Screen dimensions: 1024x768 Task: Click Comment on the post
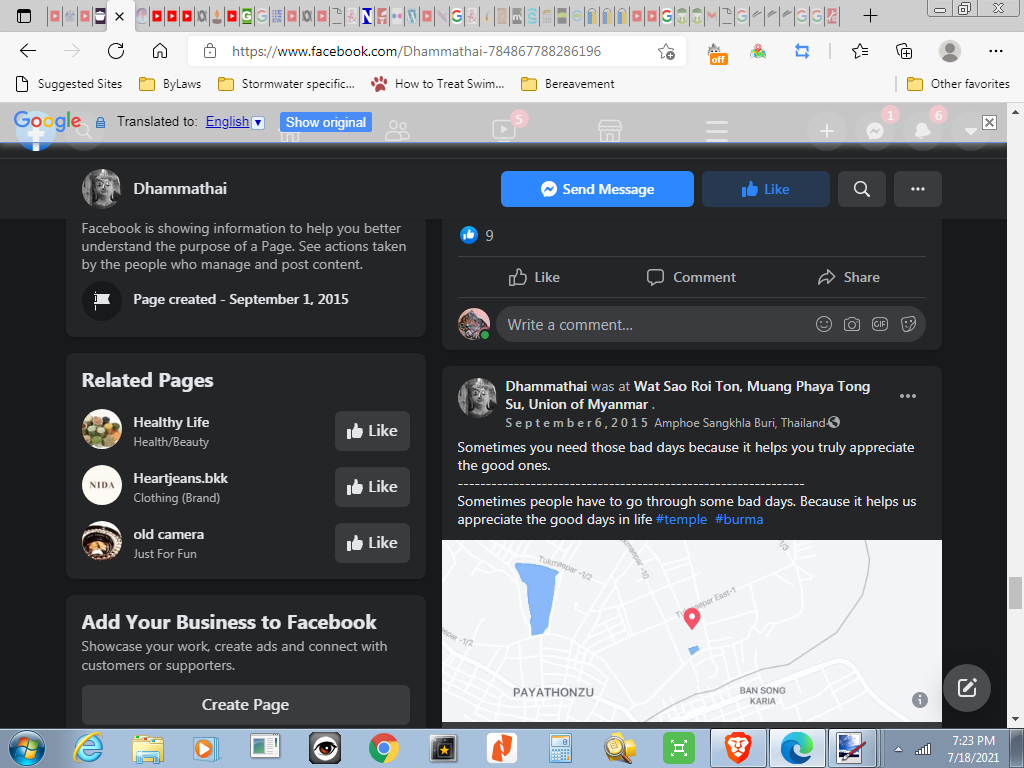click(691, 277)
